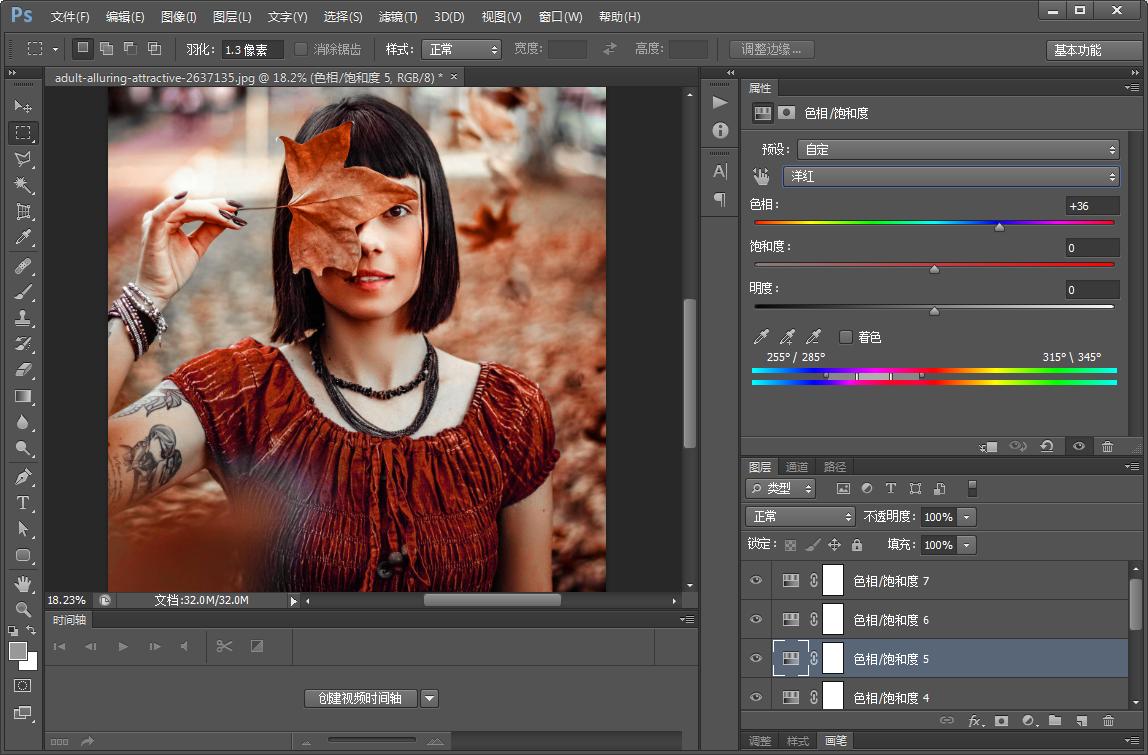The height and width of the screenshot is (755, 1148).
Task: Click the 创建视频时间轴 button
Action: point(361,698)
